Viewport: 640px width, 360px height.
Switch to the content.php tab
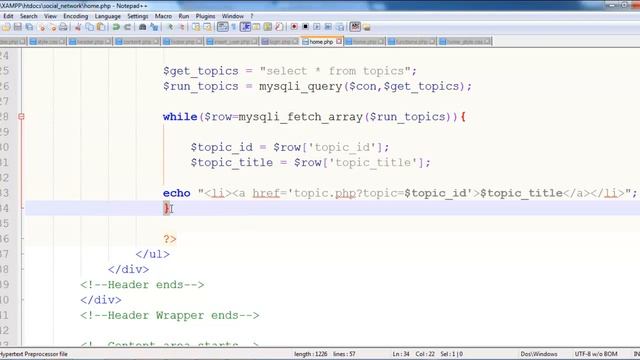137,42
